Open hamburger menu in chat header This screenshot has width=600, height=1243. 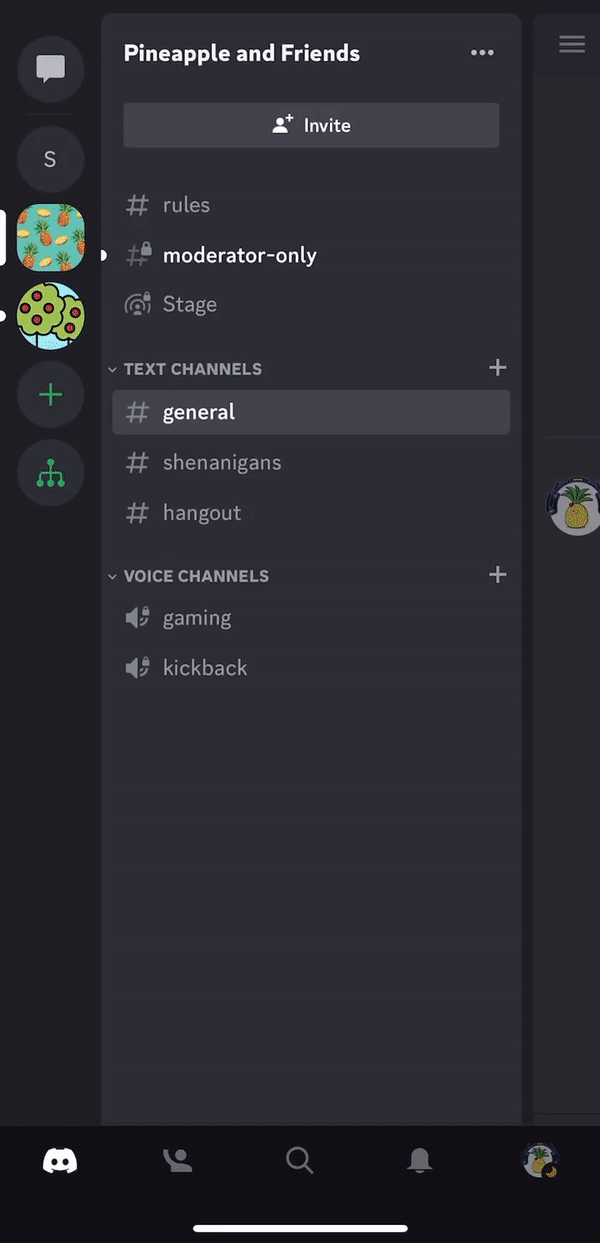coord(572,44)
